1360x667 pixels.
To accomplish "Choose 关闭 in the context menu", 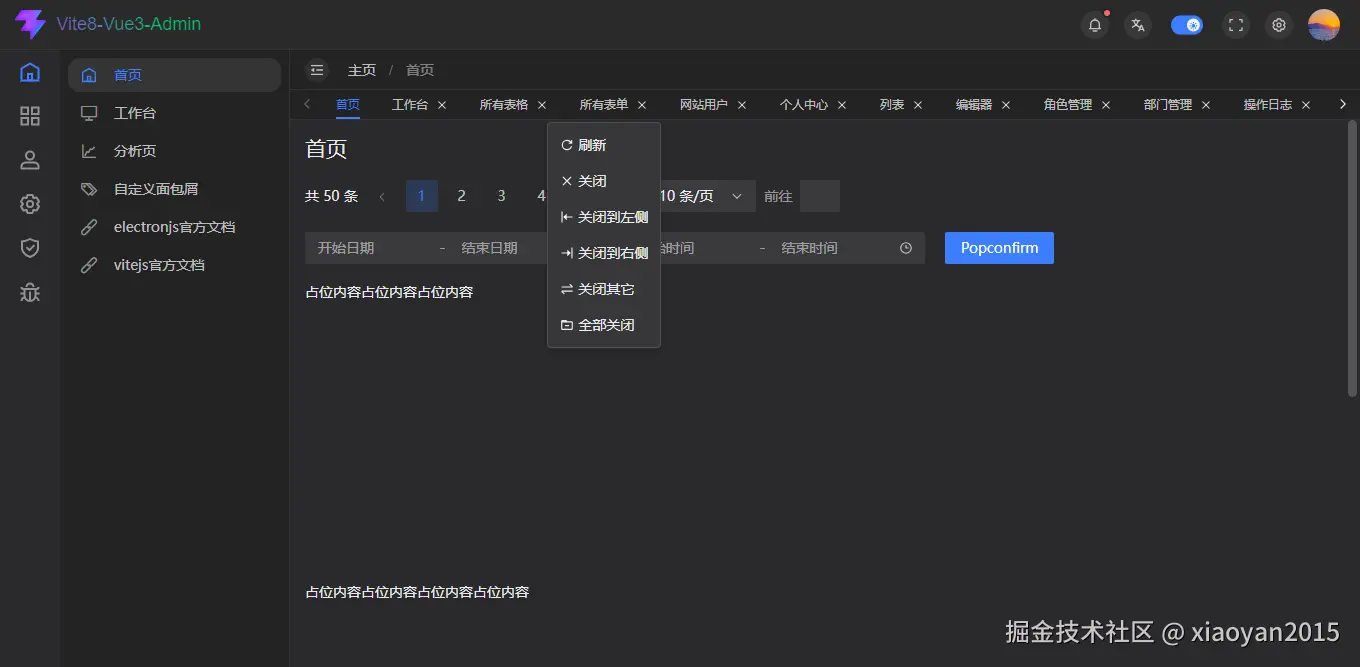I will (x=604, y=181).
